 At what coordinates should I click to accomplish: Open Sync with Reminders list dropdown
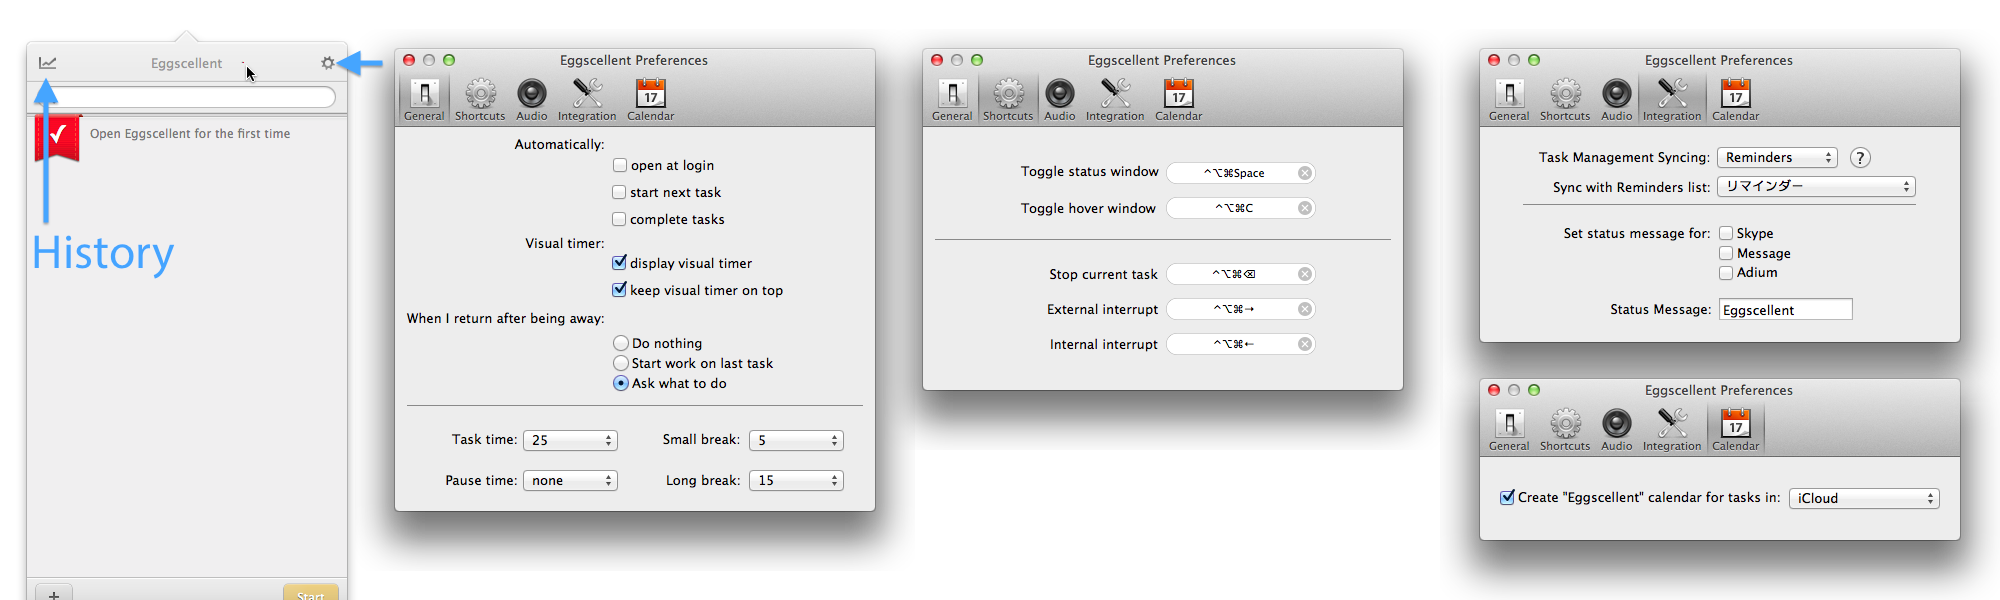1816,186
